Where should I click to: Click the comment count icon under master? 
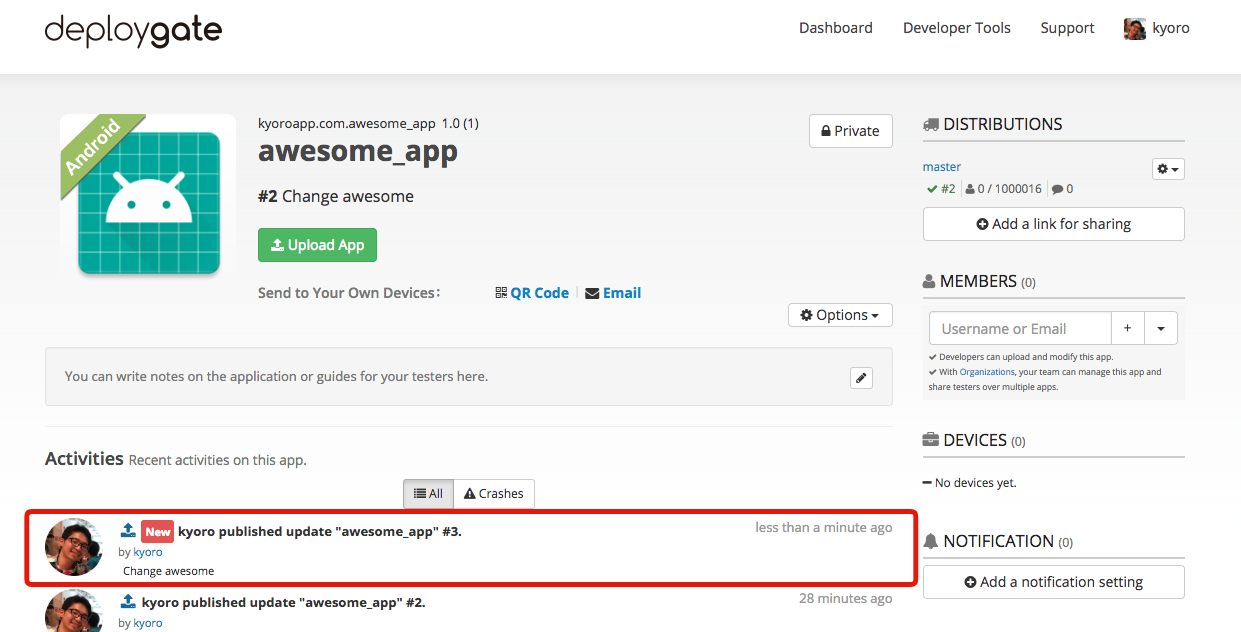[1058, 189]
